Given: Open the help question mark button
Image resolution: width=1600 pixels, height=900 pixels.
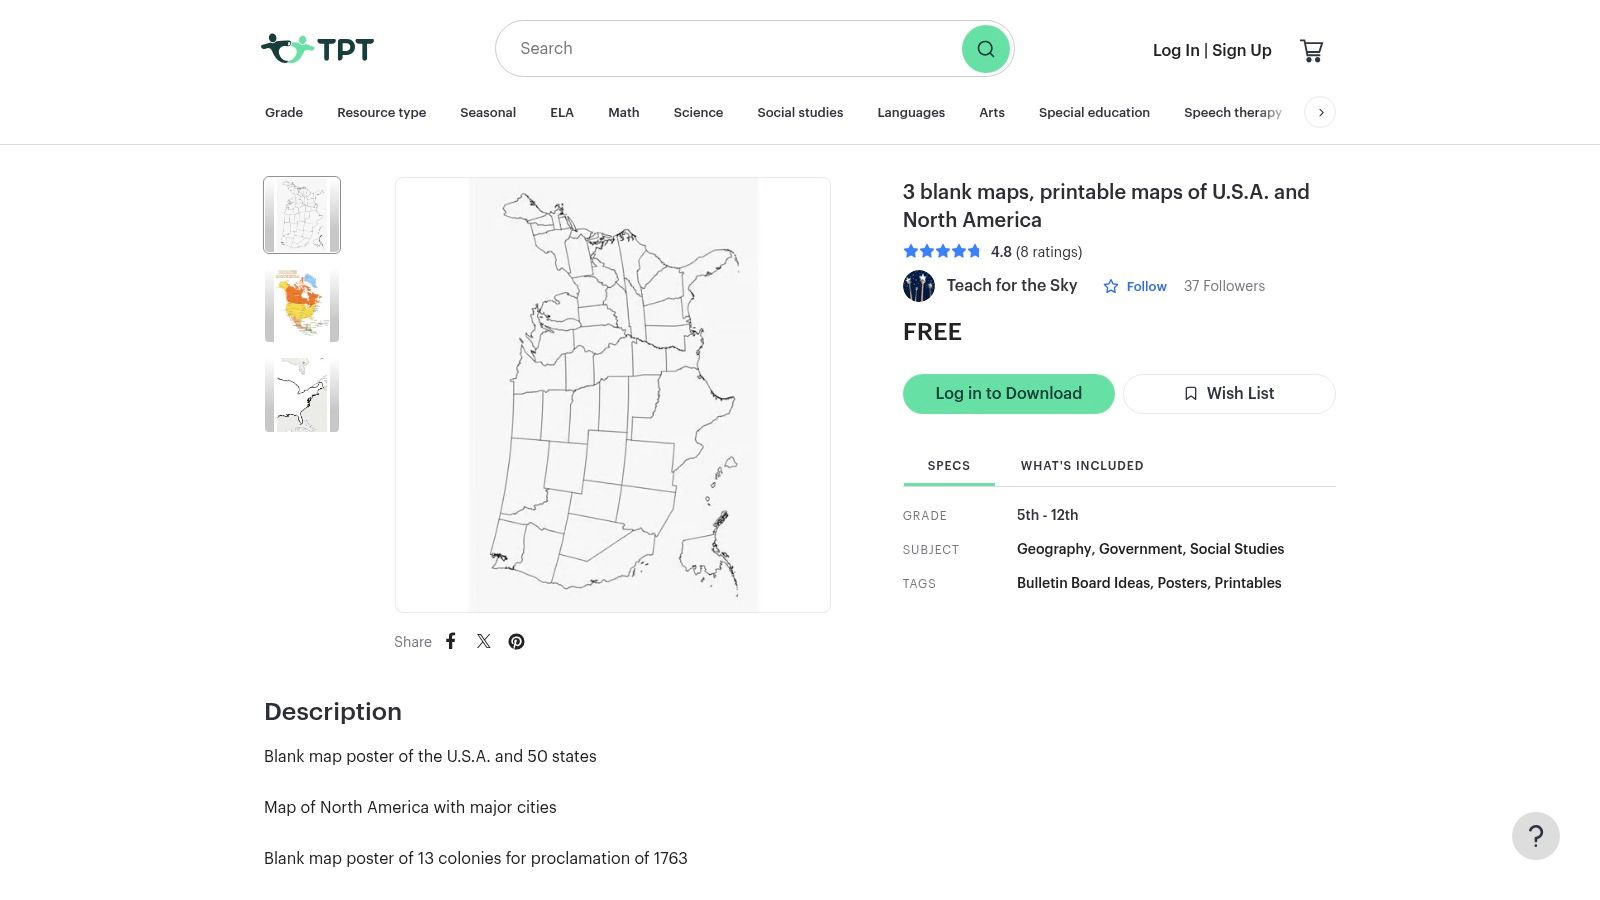Looking at the screenshot, I should [1535, 836].
